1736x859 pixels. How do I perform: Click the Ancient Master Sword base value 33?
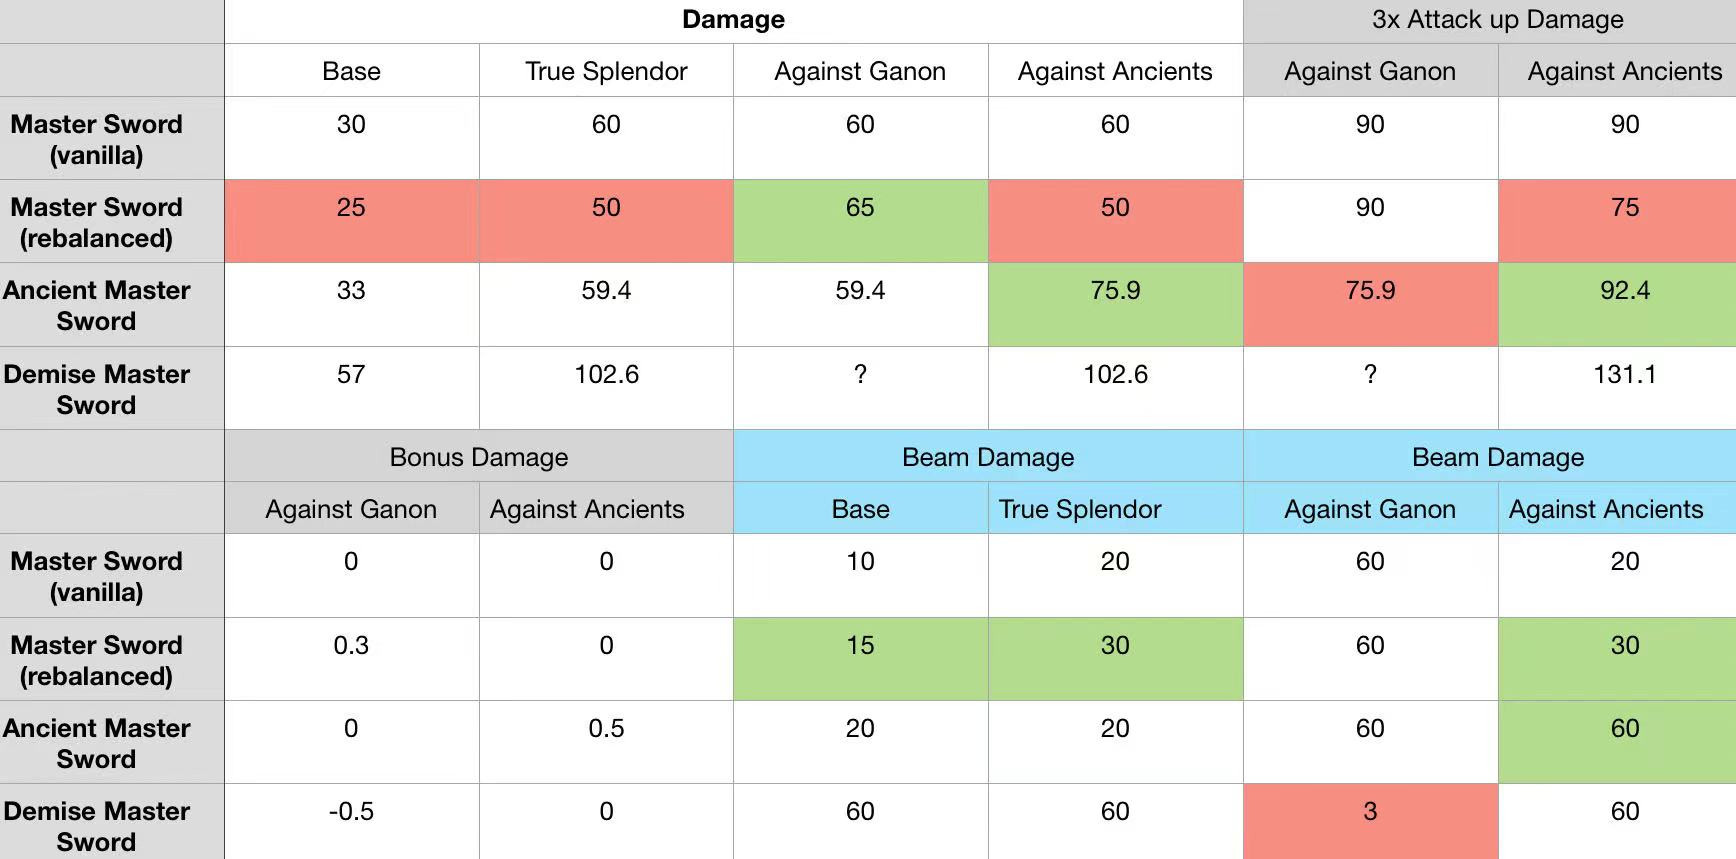pyautogui.click(x=351, y=291)
